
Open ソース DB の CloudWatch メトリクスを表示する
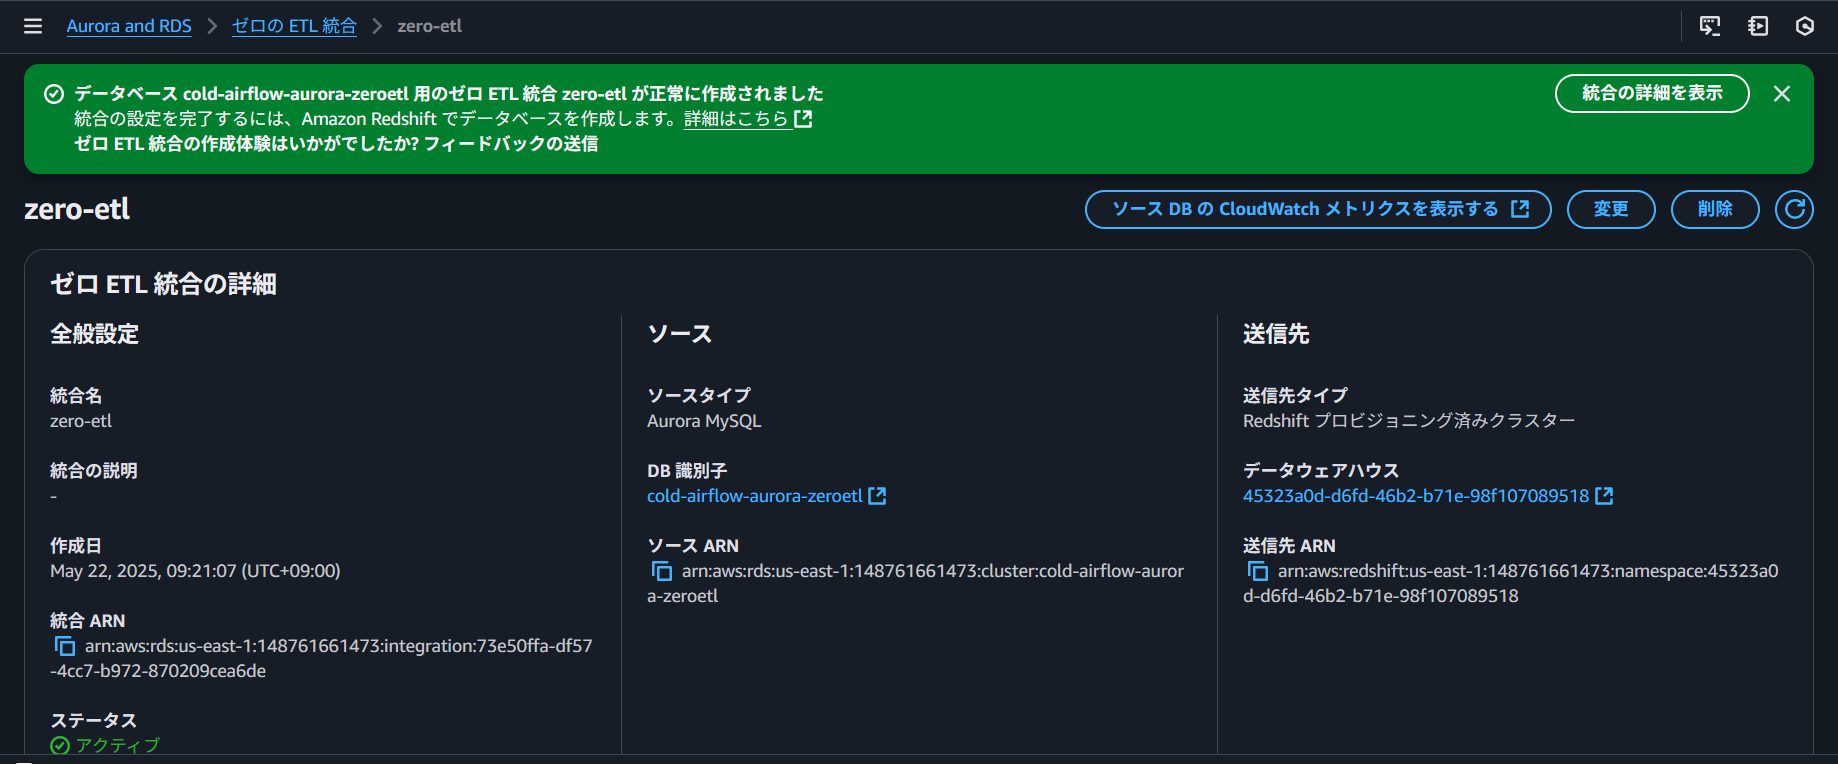[x=1318, y=209]
